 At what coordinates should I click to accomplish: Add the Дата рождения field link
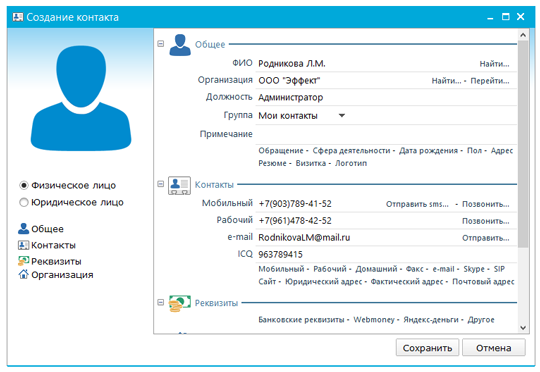(428, 151)
